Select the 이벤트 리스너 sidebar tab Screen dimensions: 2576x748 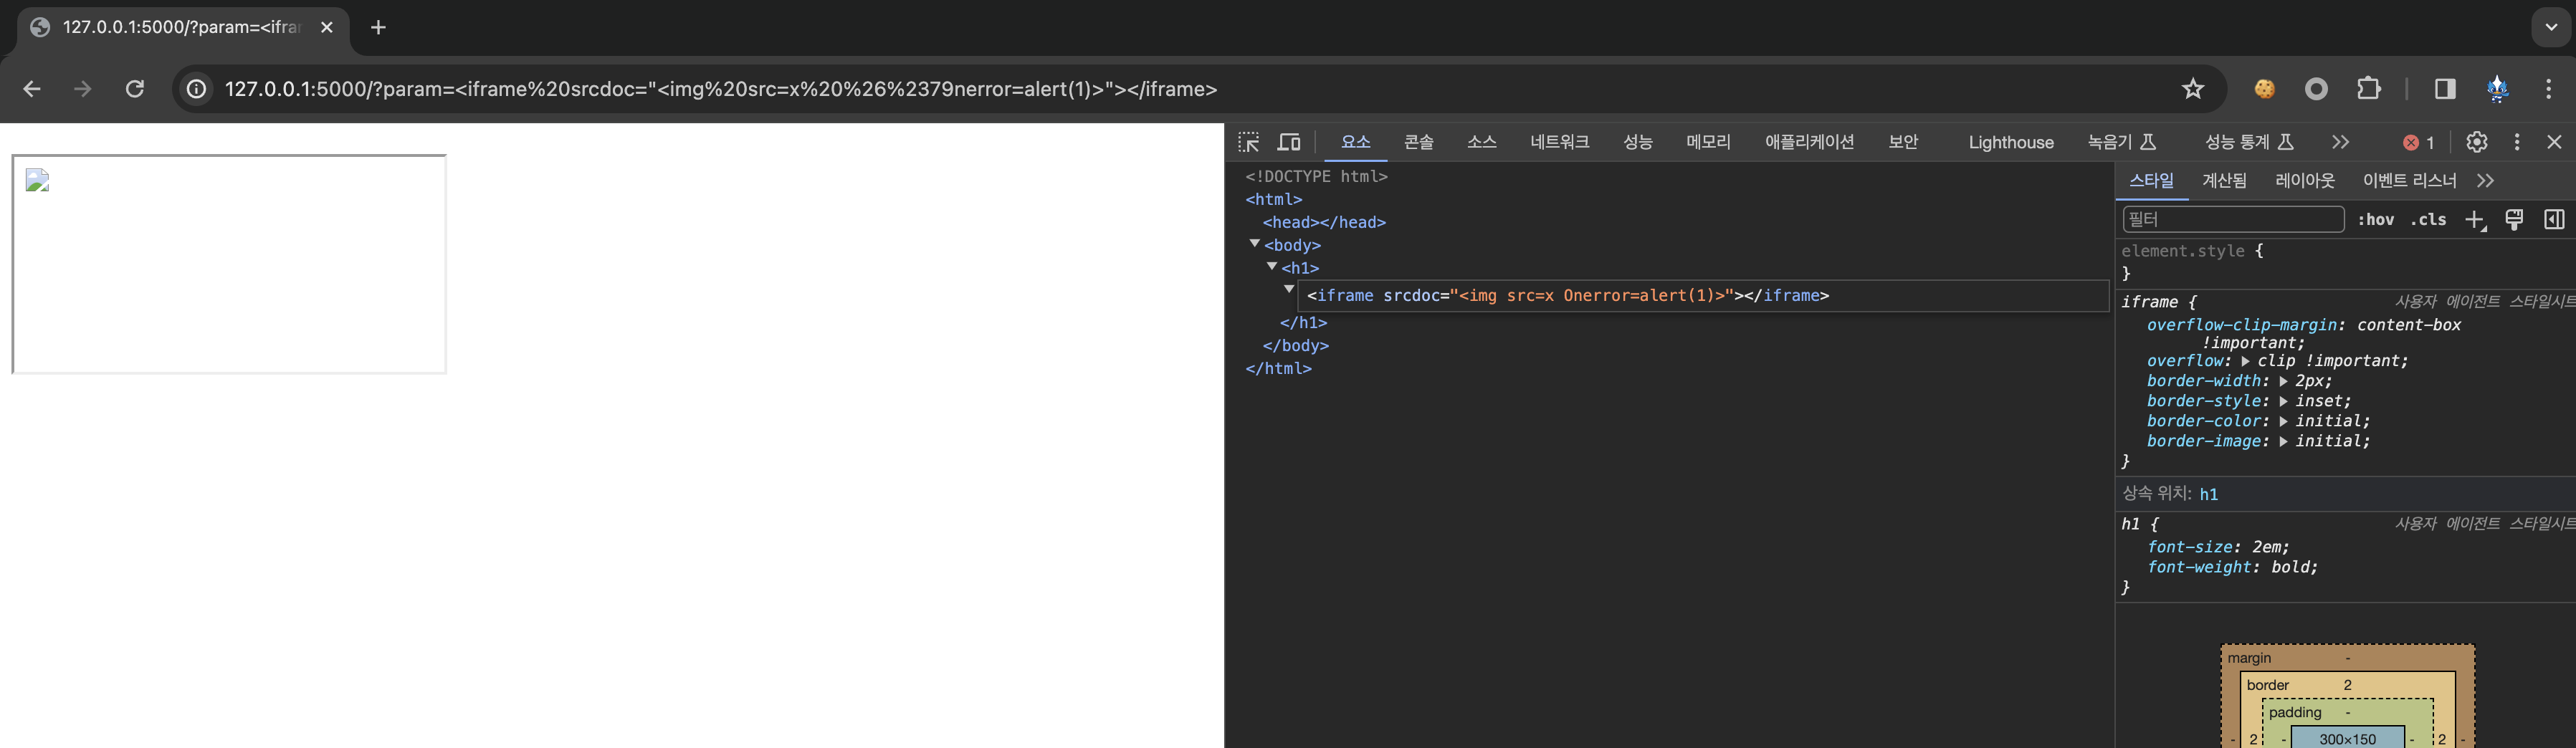click(2410, 181)
